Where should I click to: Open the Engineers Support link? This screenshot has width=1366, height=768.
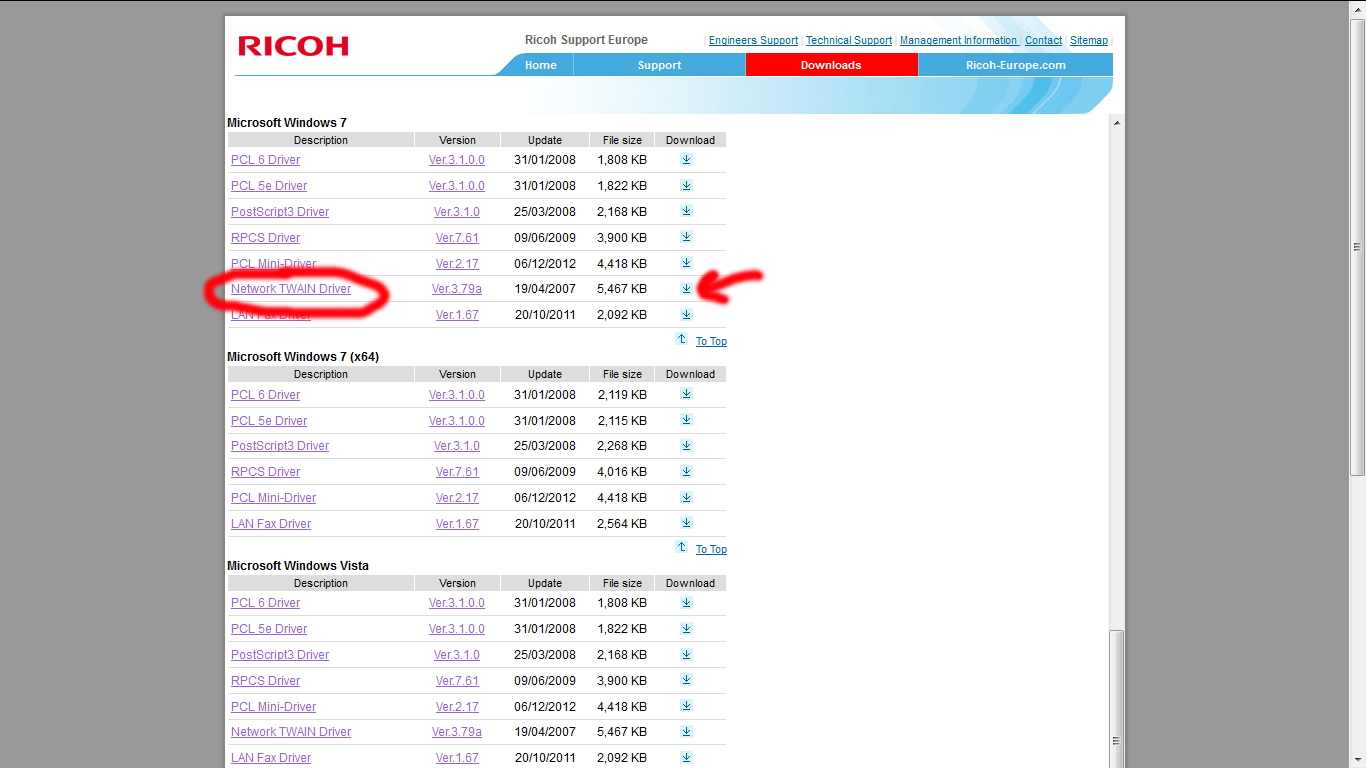753,40
